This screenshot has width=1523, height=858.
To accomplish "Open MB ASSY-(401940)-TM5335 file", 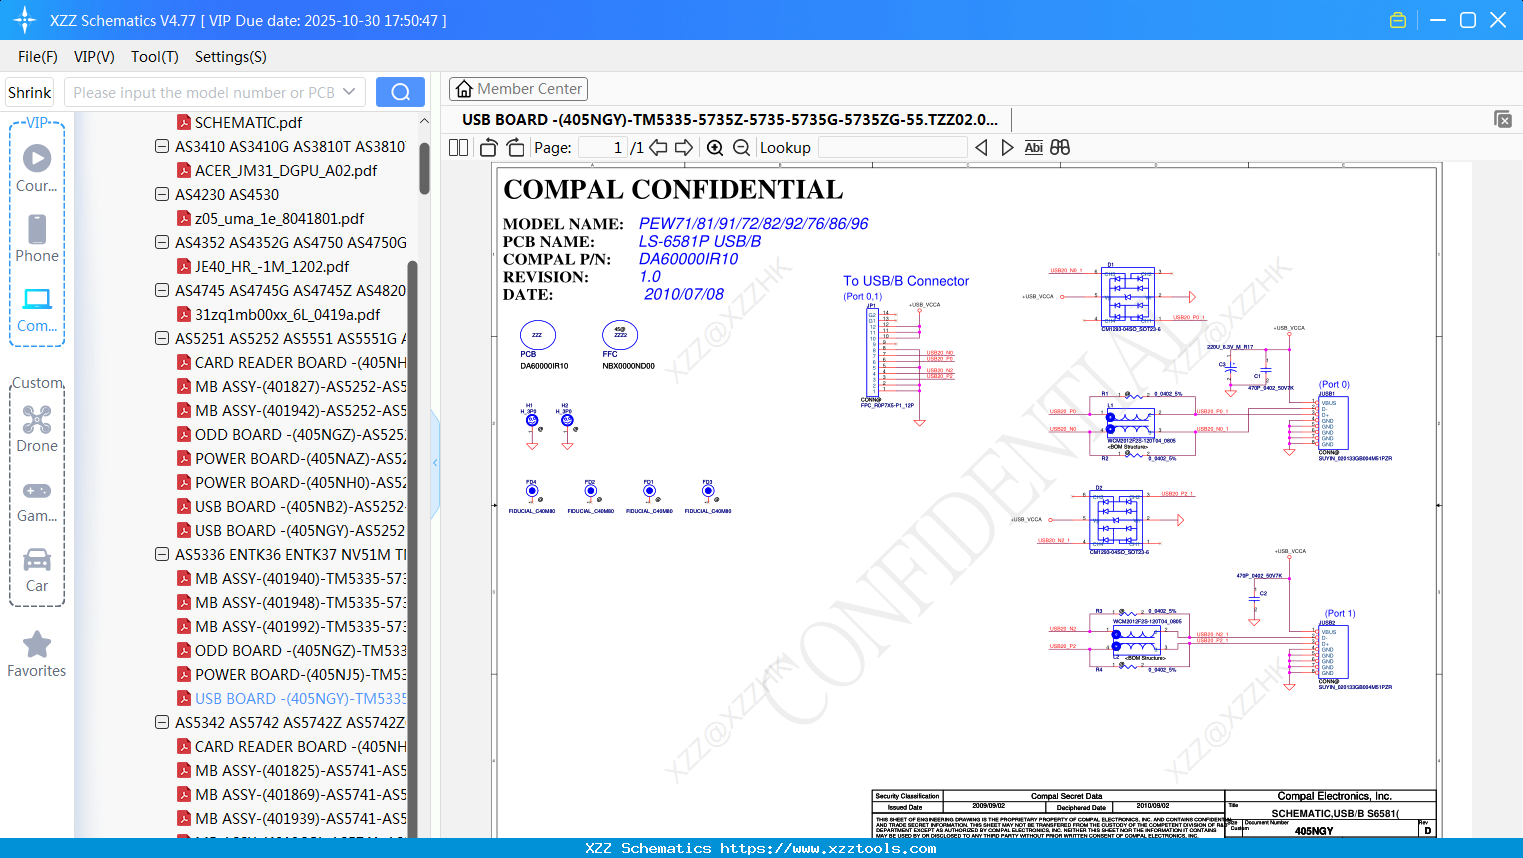I will coord(300,578).
